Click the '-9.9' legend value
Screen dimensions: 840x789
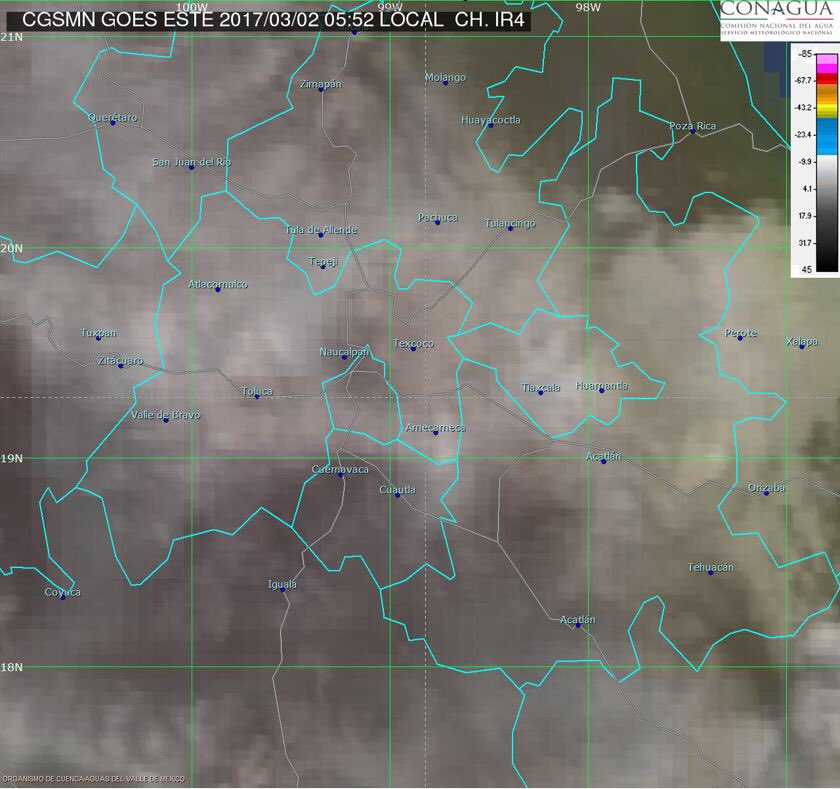pos(806,161)
